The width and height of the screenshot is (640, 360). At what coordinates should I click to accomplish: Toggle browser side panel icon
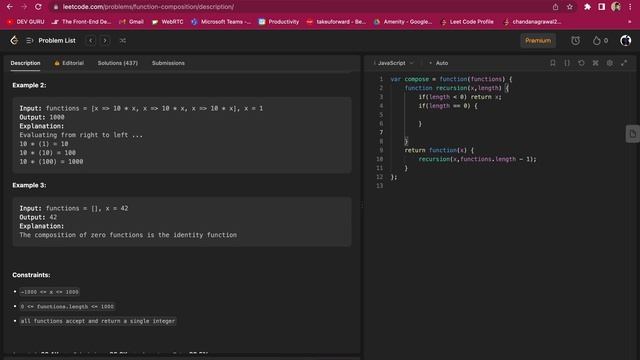pos(602,7)
